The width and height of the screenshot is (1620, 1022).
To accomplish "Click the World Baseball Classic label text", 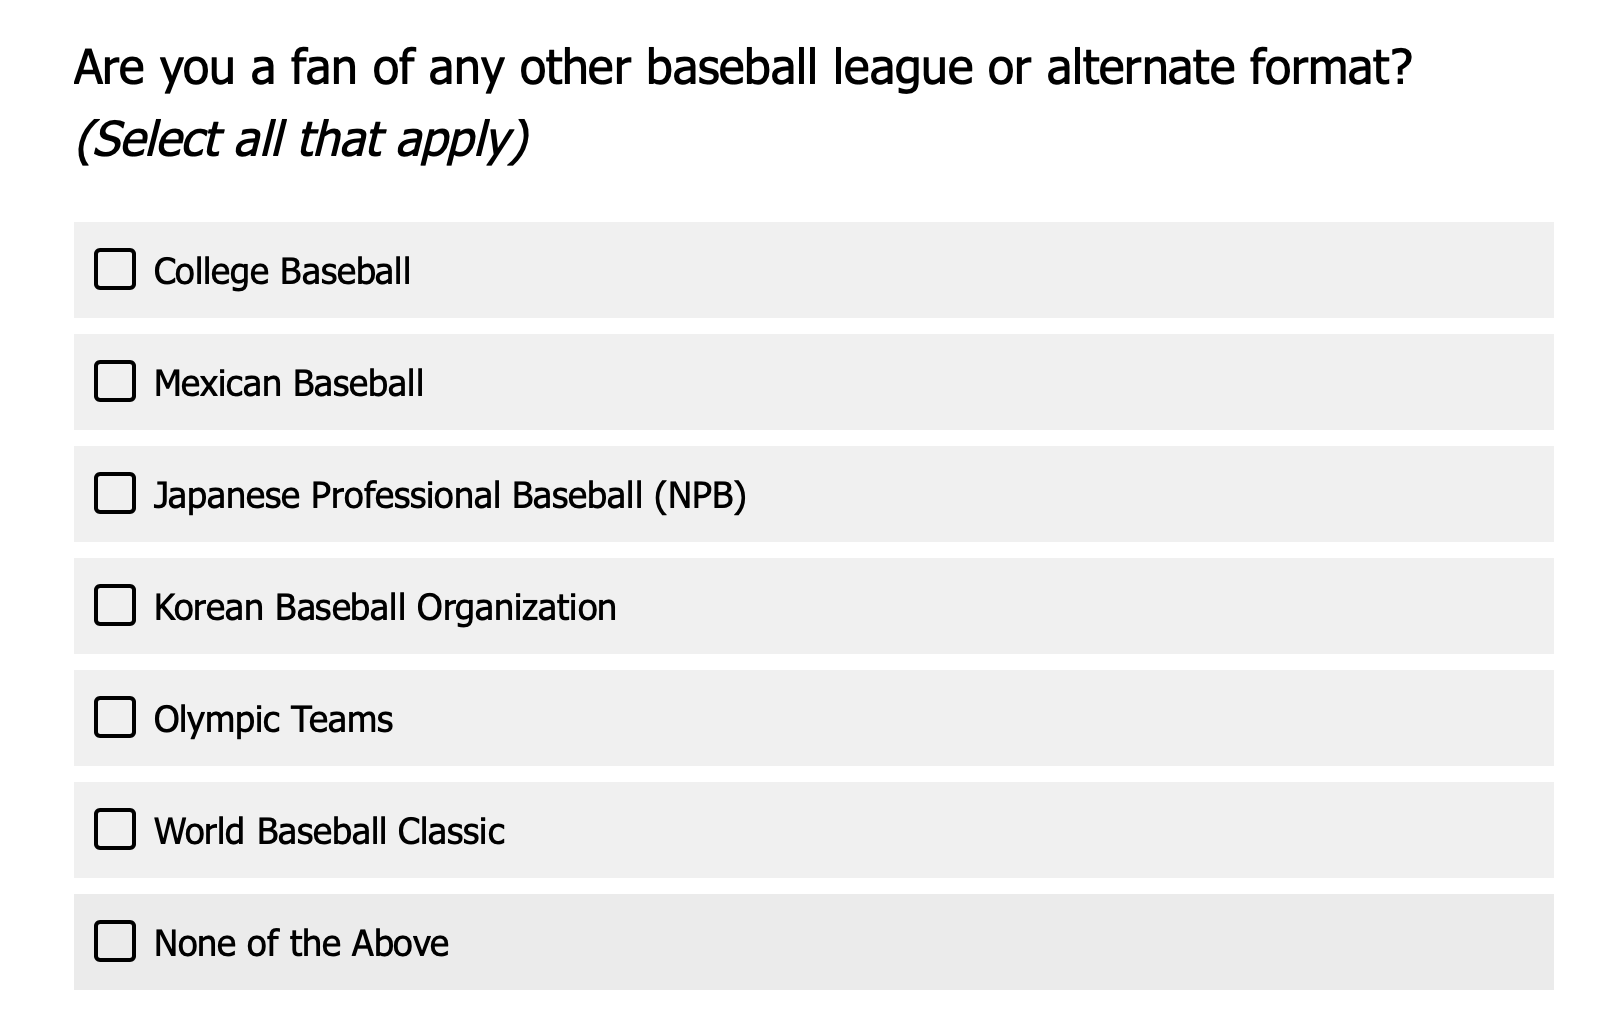I will click(329, 831).
